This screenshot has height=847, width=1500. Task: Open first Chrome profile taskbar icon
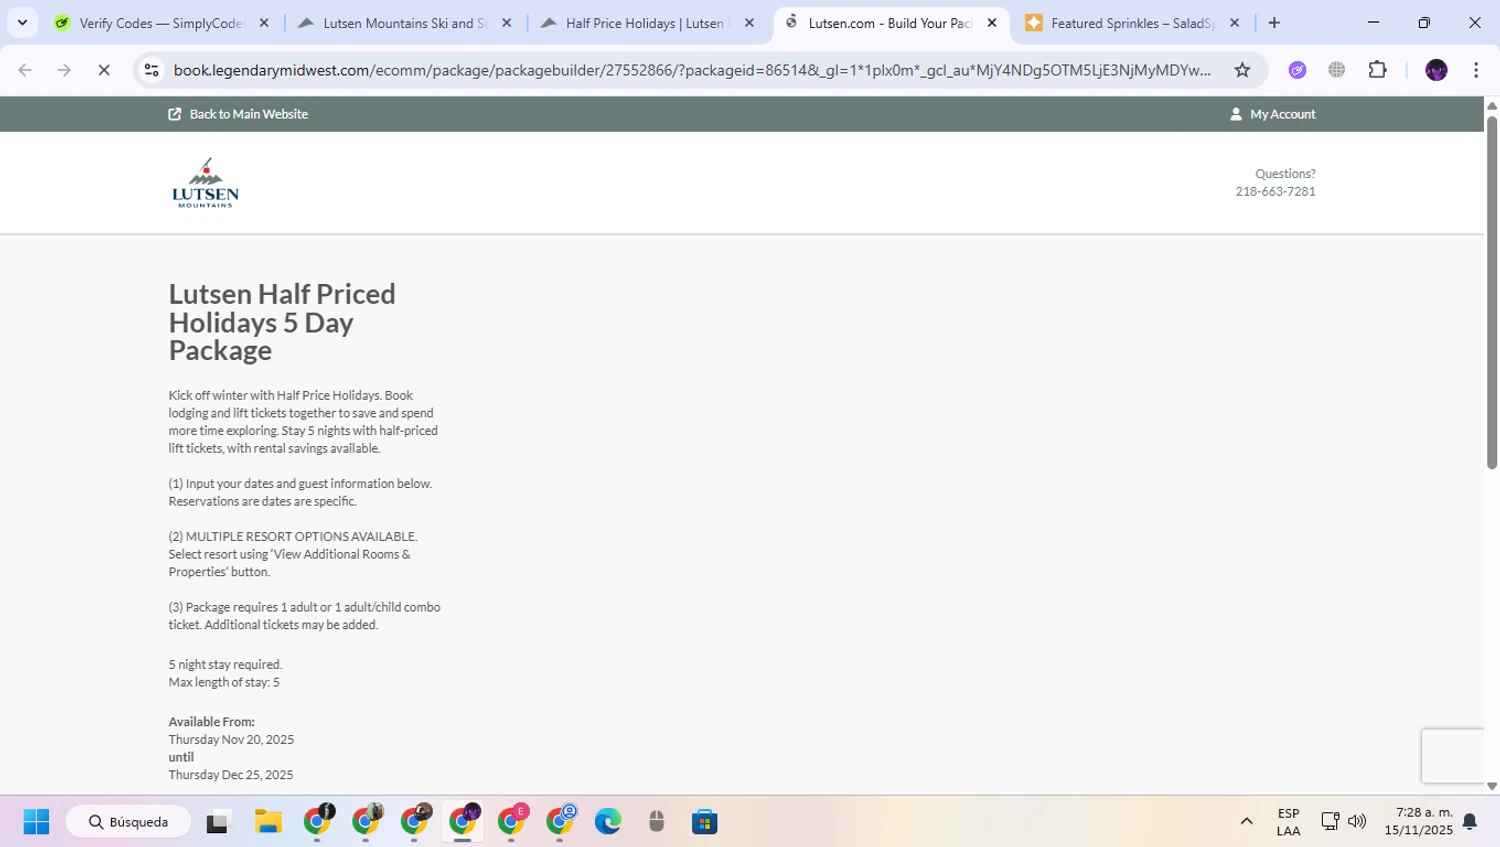[x=318, y=822]
